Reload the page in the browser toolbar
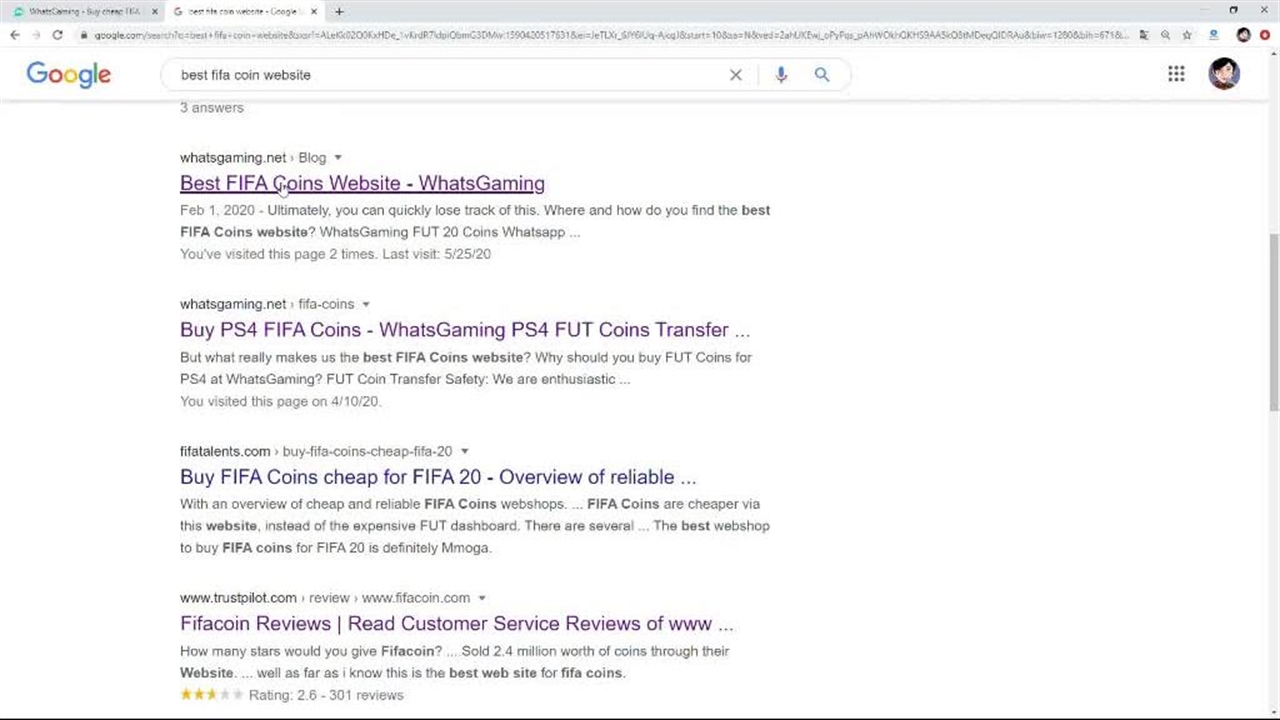Image resolution: width=1280 pixels, height=720 pixels. pyautogui.click(x=58, y=35)
